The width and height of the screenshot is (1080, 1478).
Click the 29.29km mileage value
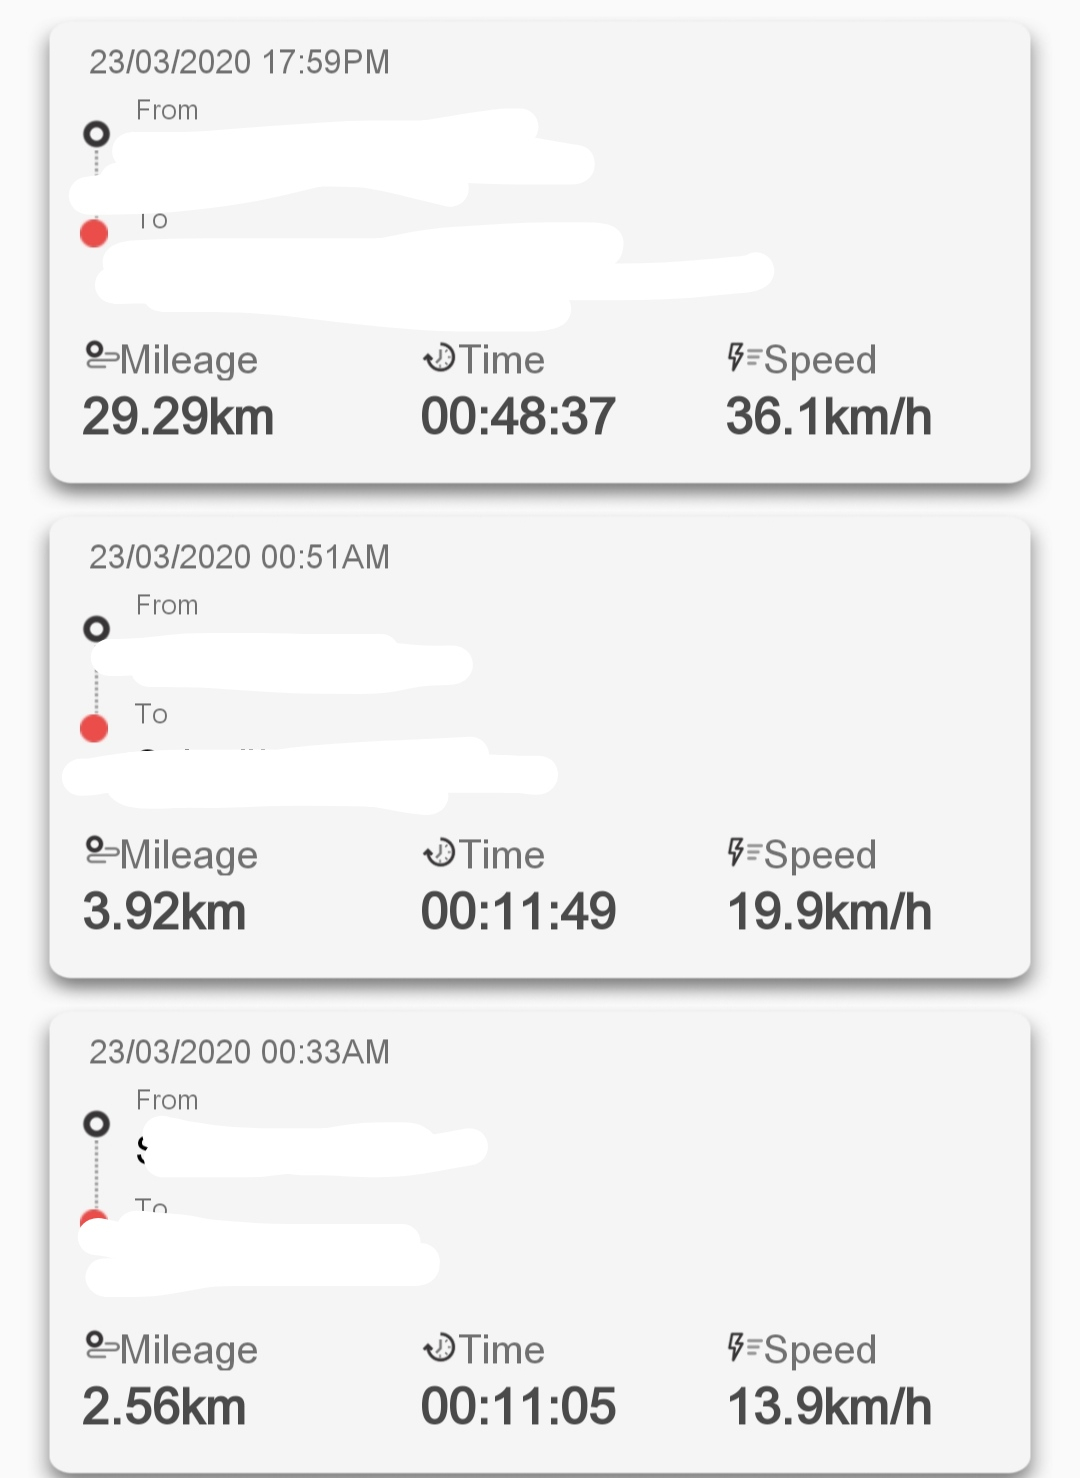[178, 416]
